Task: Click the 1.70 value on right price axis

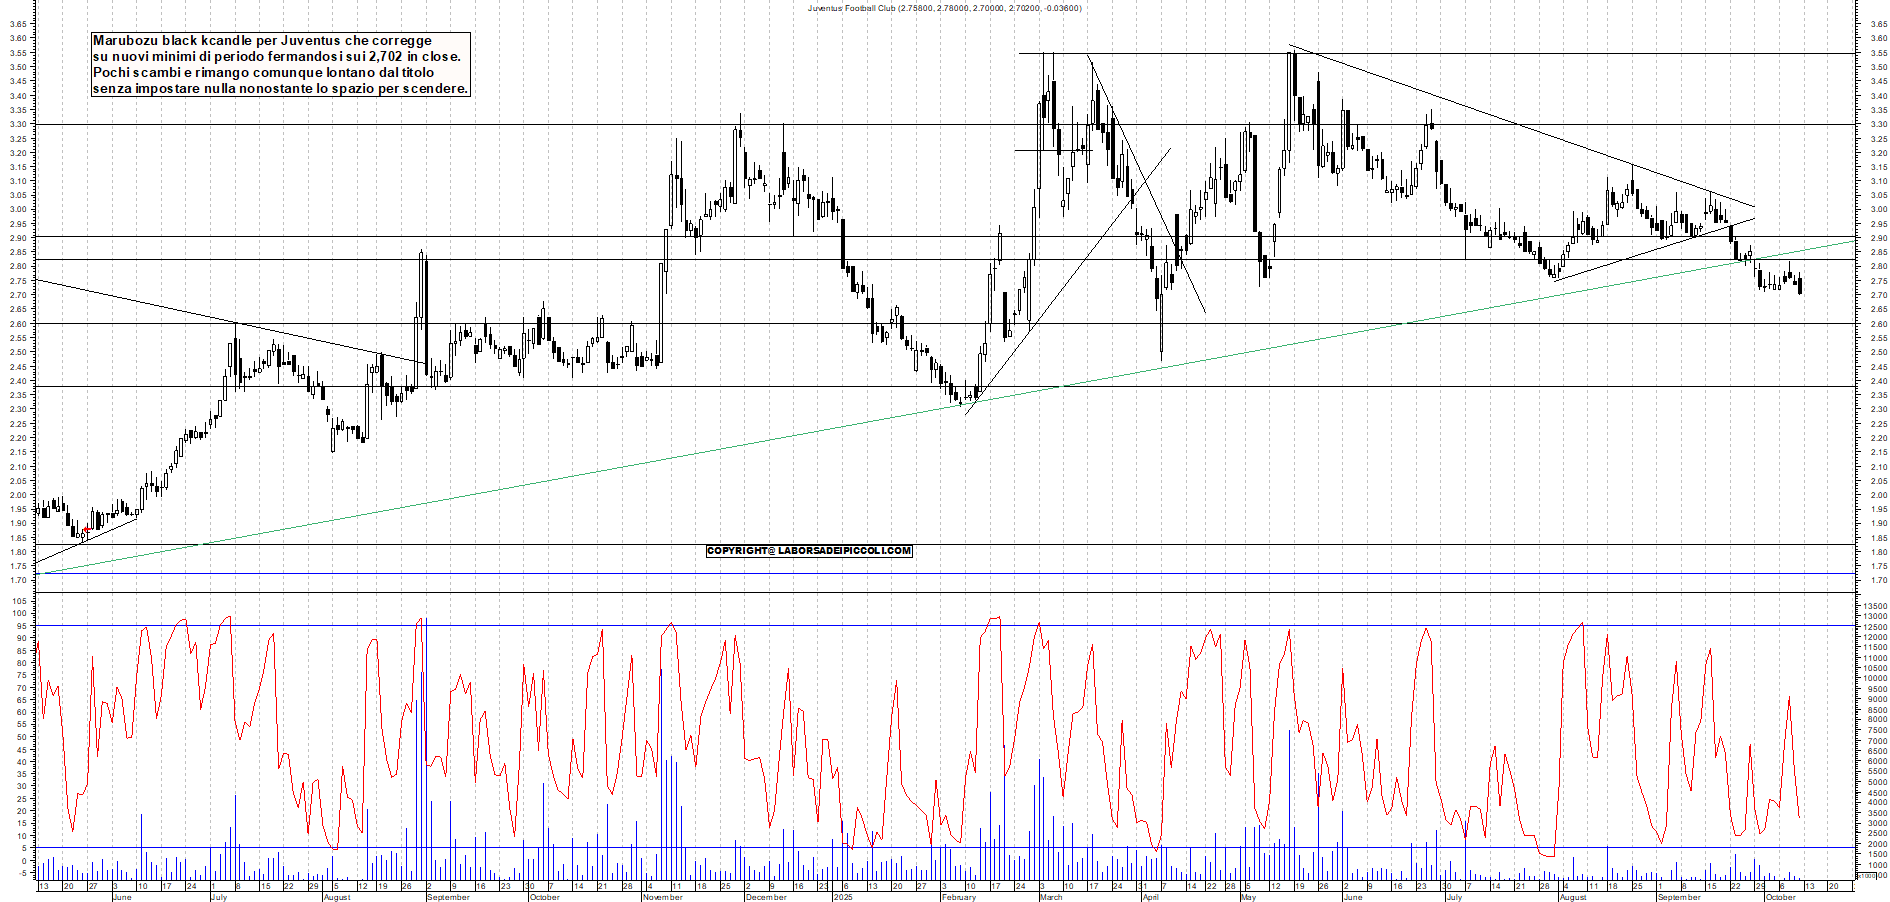Action: [1877, 580]
